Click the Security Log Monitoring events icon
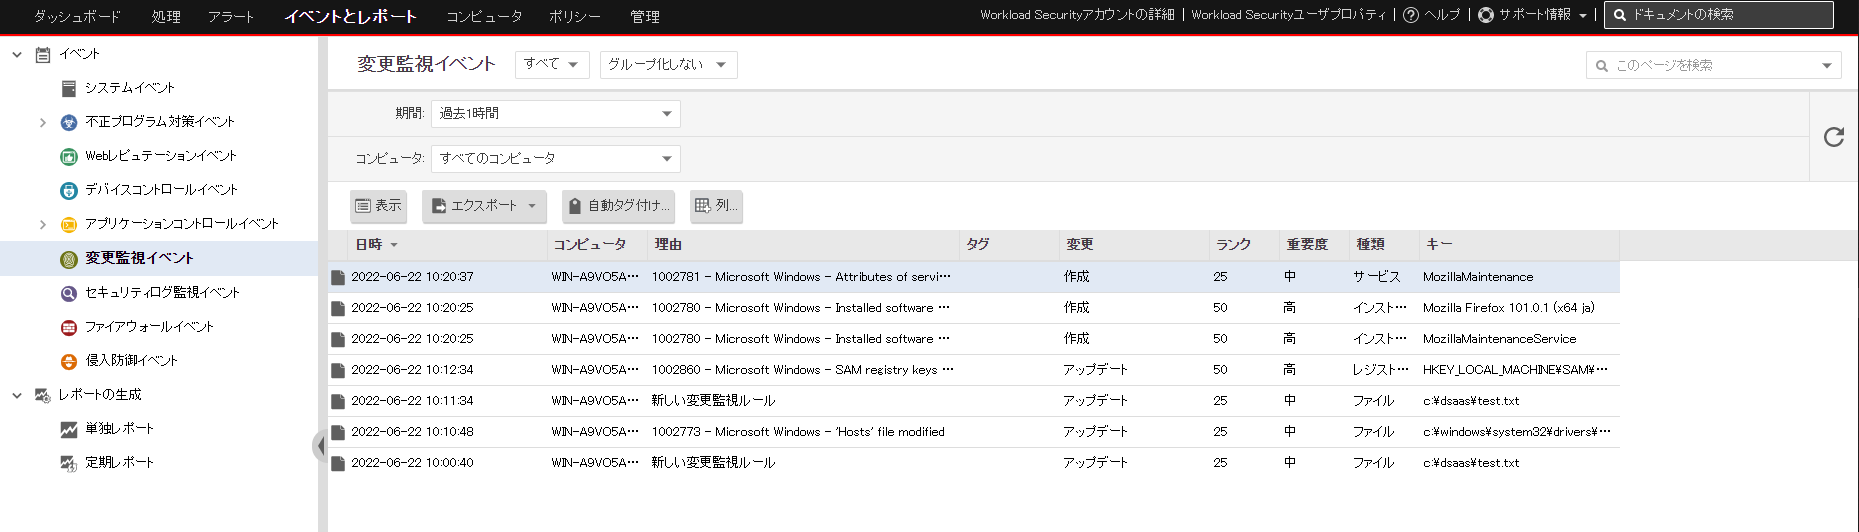The width and height of the screenshot is (1859, 532). tap(69, 293)
